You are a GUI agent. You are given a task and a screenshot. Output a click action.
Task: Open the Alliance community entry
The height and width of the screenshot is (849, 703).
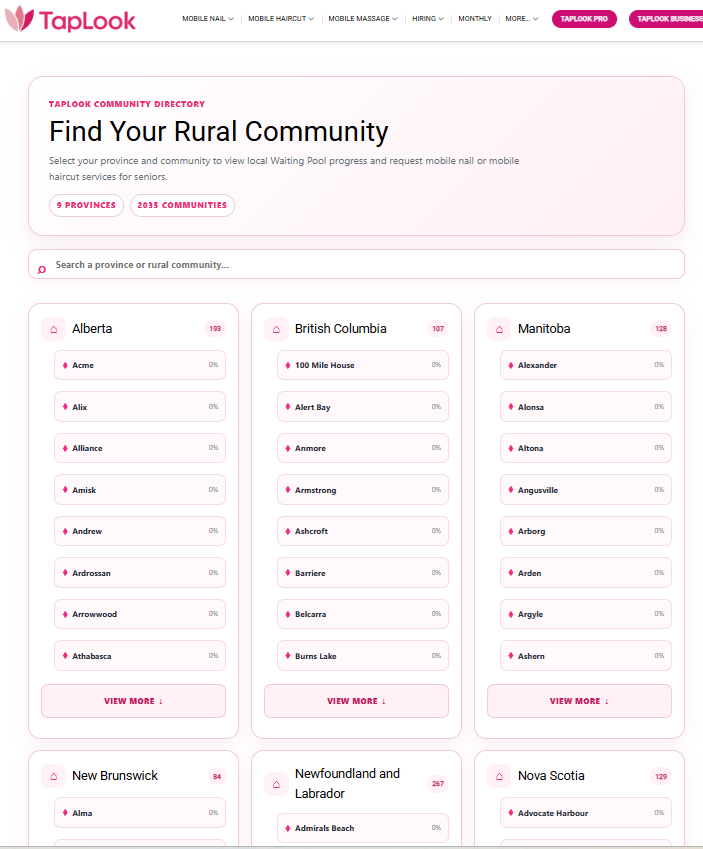point(140,448)
